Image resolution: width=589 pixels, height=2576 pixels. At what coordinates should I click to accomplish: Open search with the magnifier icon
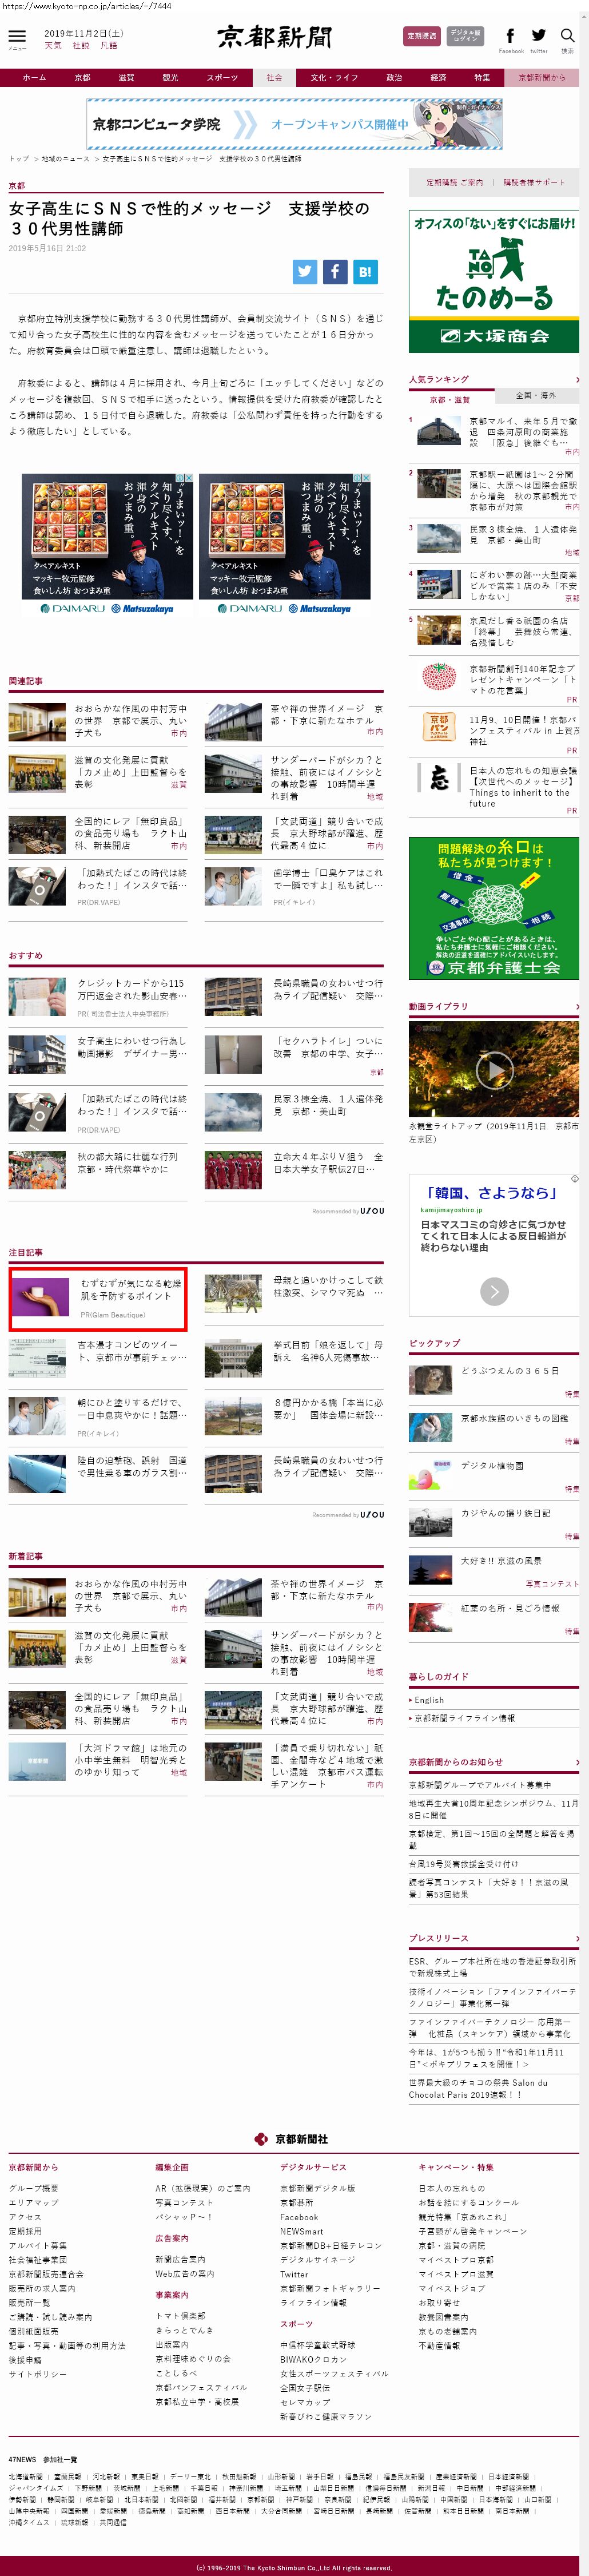pos(567,37)
